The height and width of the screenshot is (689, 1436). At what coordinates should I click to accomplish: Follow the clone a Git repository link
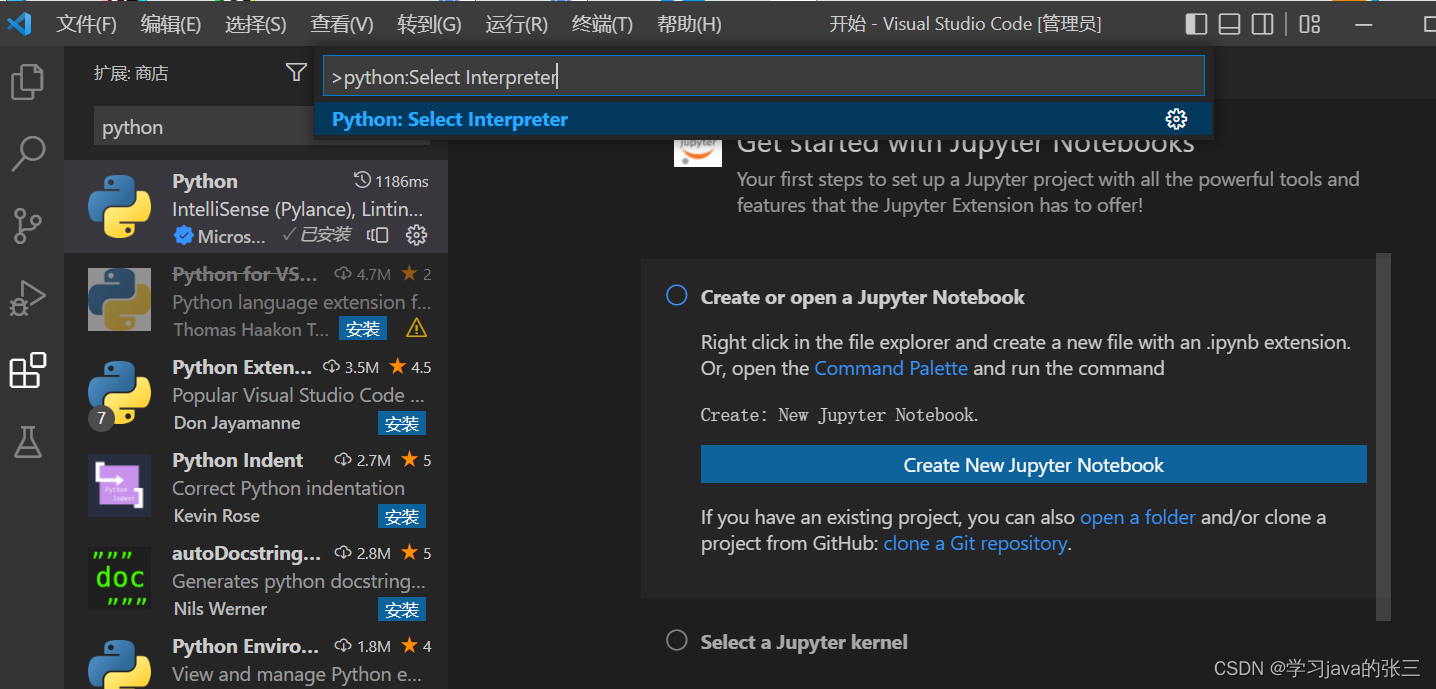click(975, 543)
